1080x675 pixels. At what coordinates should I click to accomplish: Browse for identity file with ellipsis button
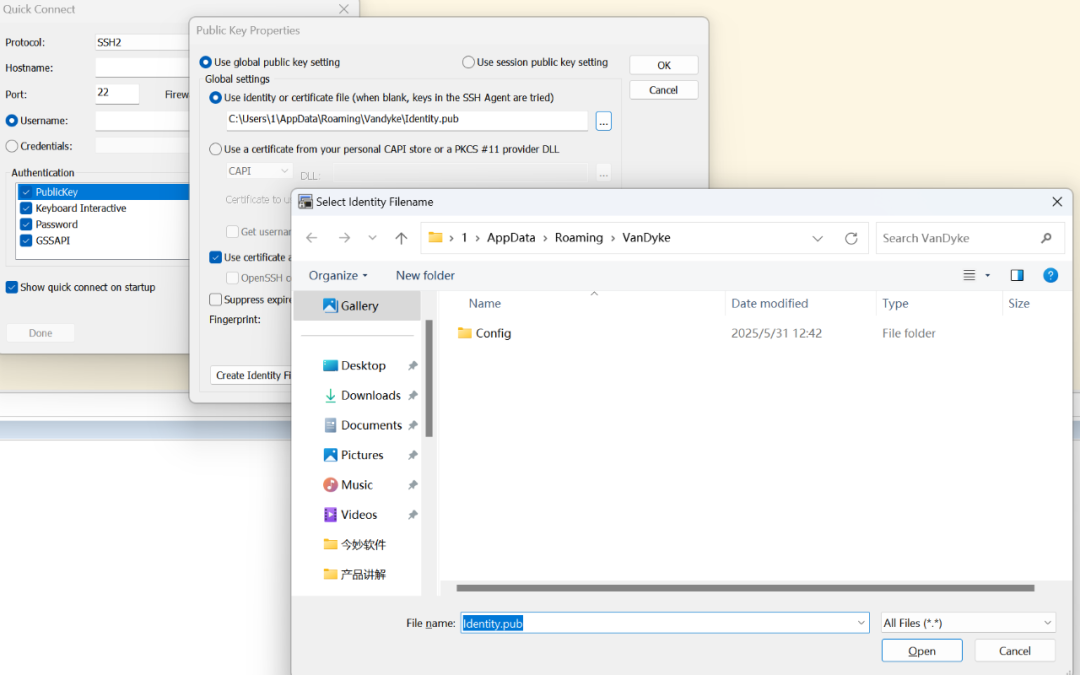603,121
